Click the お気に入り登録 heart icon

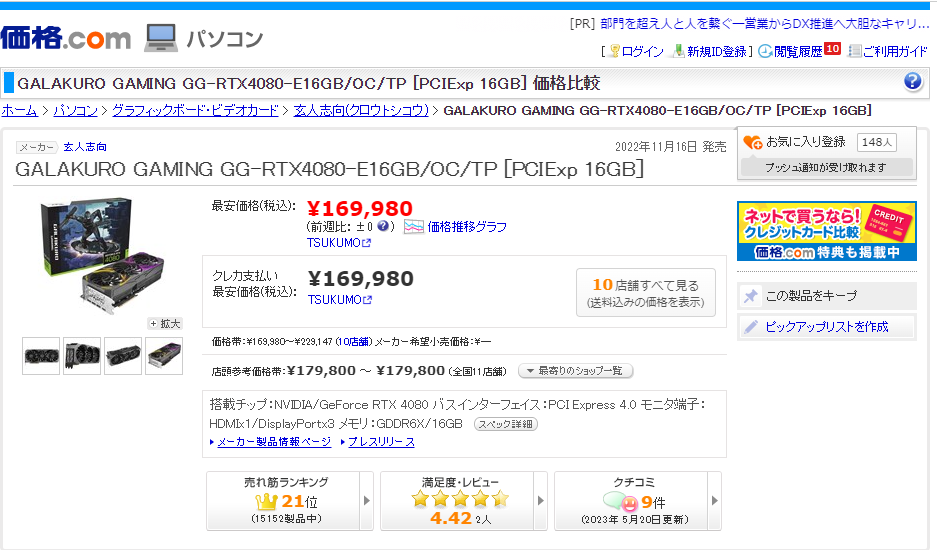[752, 142]
